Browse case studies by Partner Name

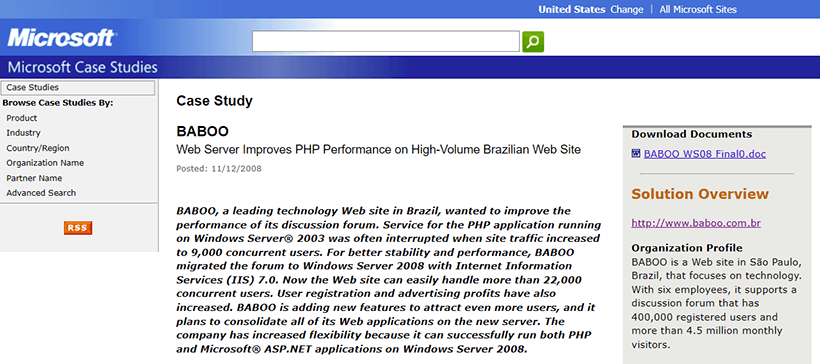click(x=34, y=178)
